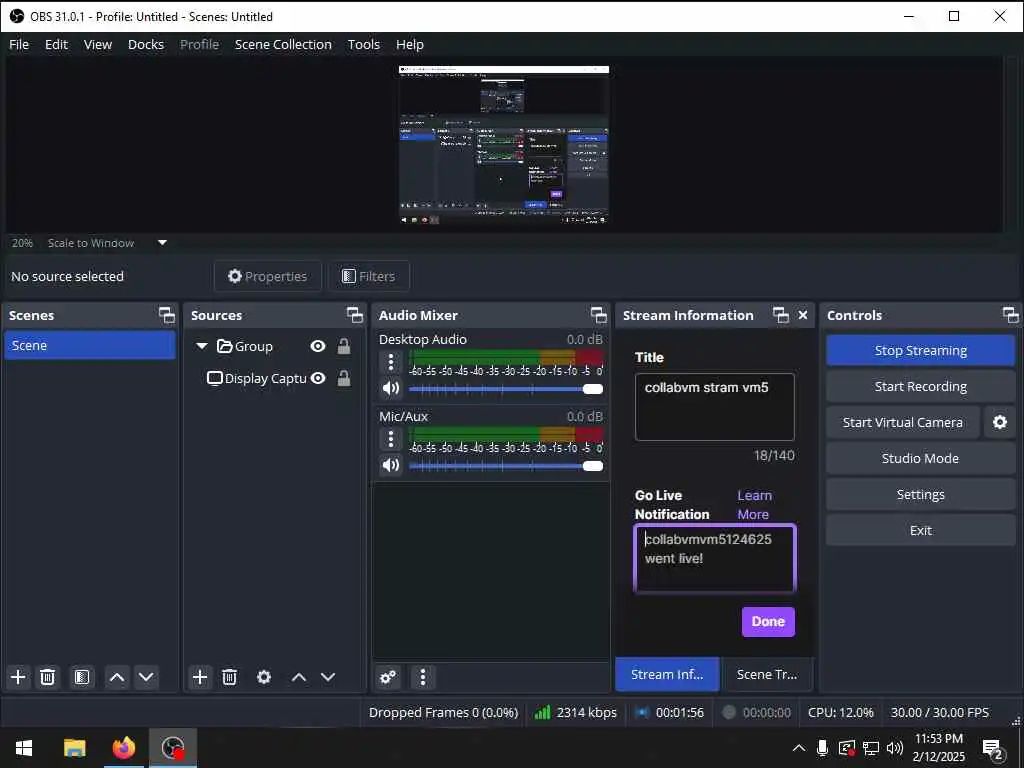Open the View menu
This screenshot has width=1024, height=768.
coord(97,44)
